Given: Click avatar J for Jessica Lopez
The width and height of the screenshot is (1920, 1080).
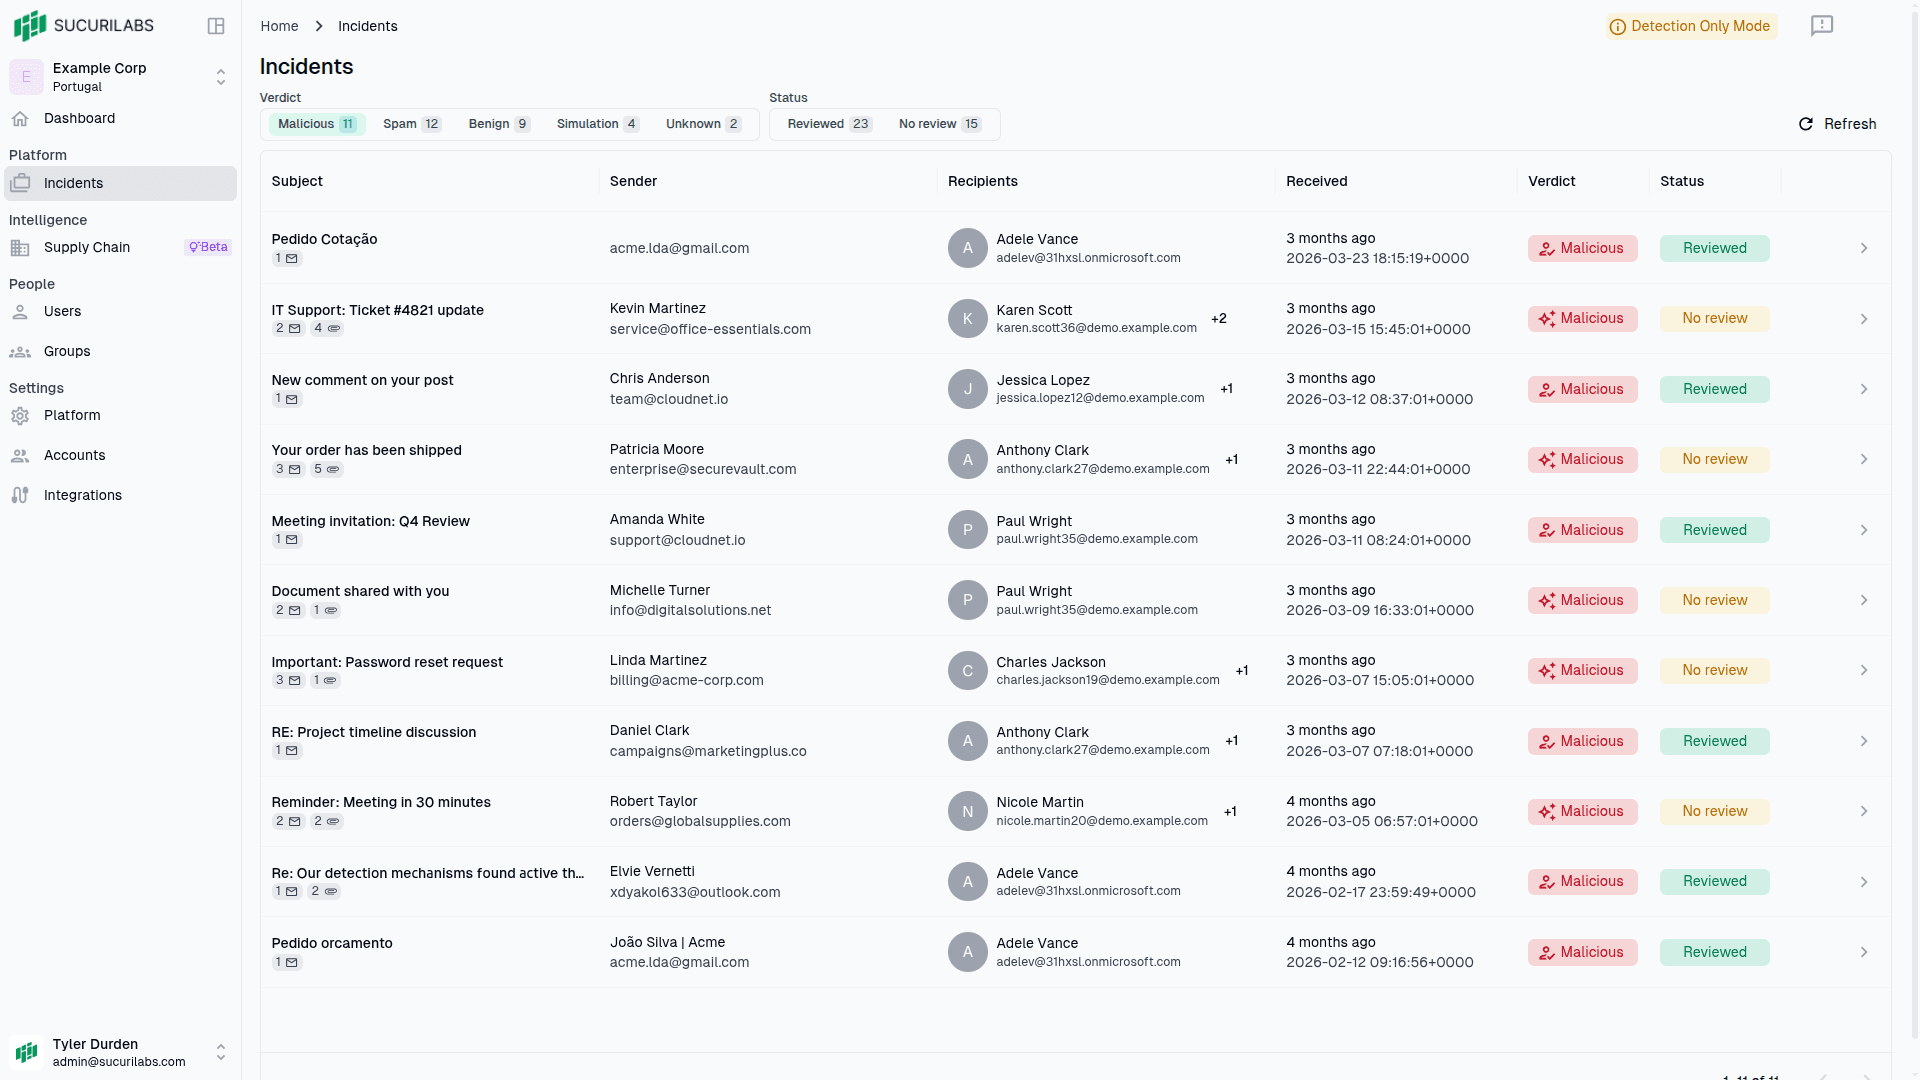Looking at the screenshot, I should [967, 389].
